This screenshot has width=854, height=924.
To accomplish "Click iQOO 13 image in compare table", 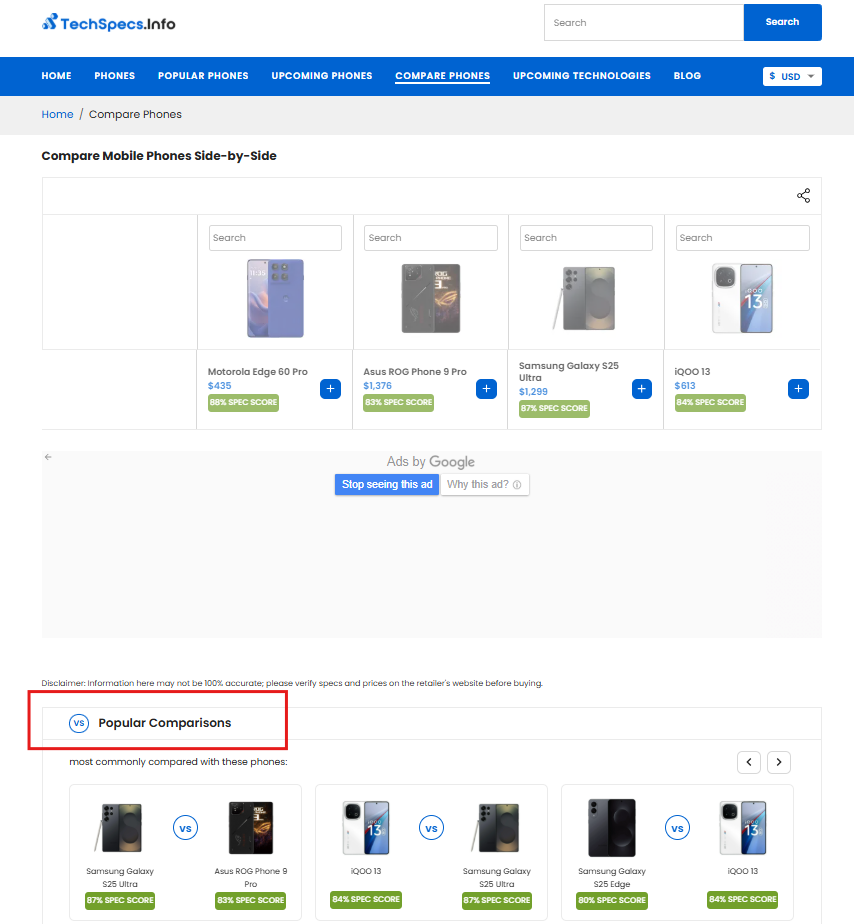I will tap(743, 298).
